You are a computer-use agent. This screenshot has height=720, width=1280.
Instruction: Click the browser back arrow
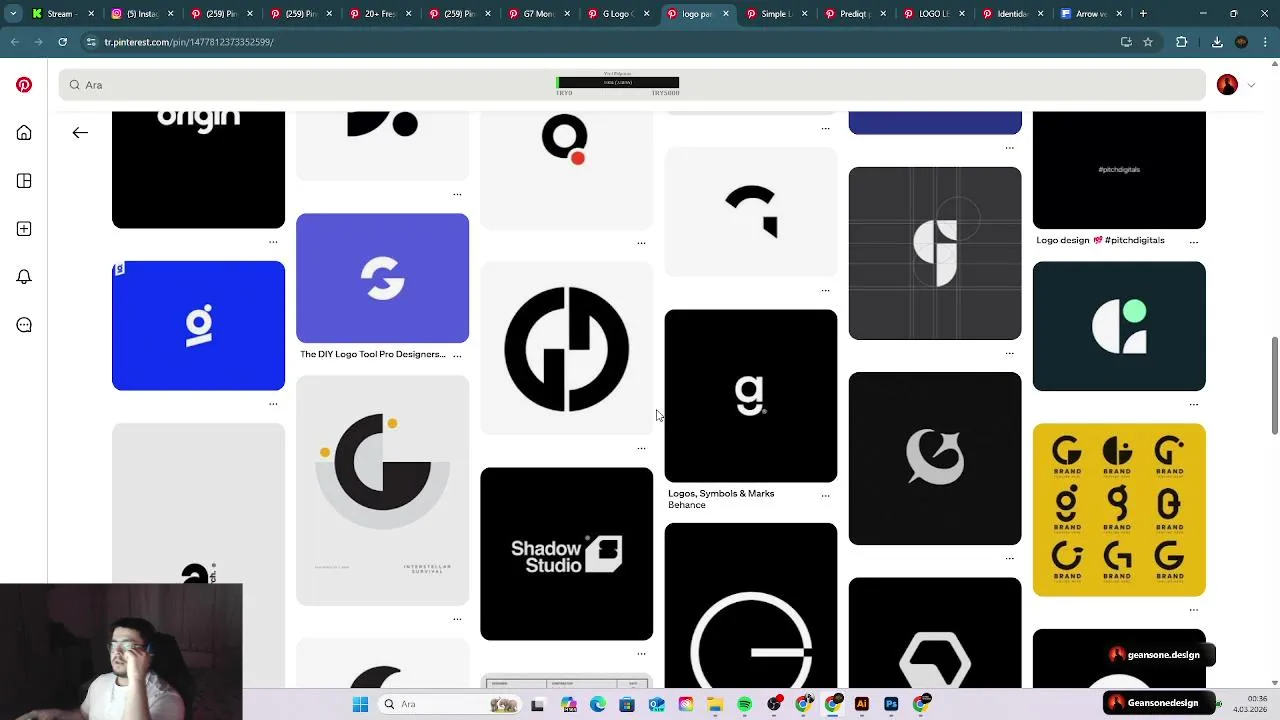click(14, 42)
